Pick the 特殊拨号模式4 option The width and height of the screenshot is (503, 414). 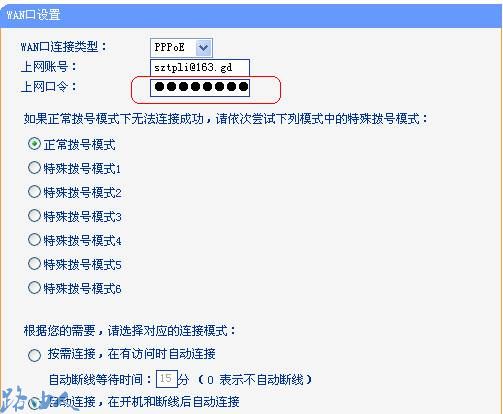tap(34, 240)
